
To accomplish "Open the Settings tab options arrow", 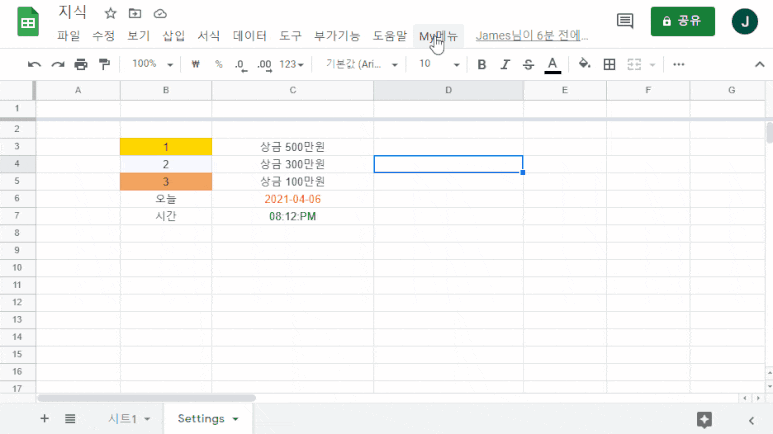I will (236, 419).
